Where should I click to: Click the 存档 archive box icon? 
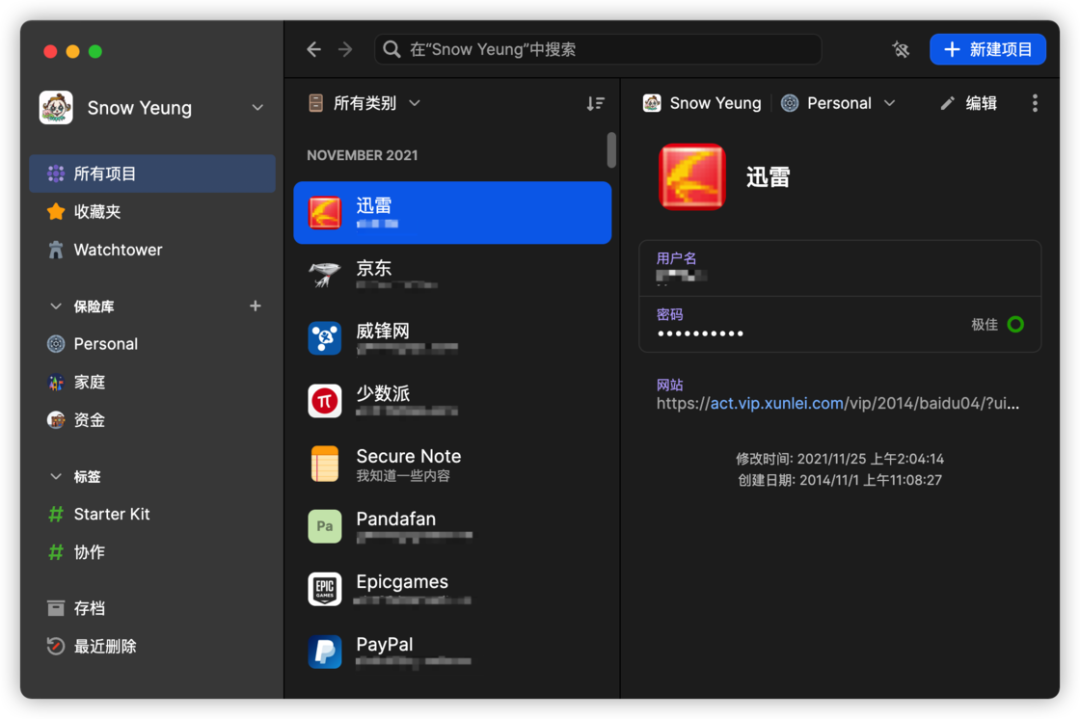[56, 608]
